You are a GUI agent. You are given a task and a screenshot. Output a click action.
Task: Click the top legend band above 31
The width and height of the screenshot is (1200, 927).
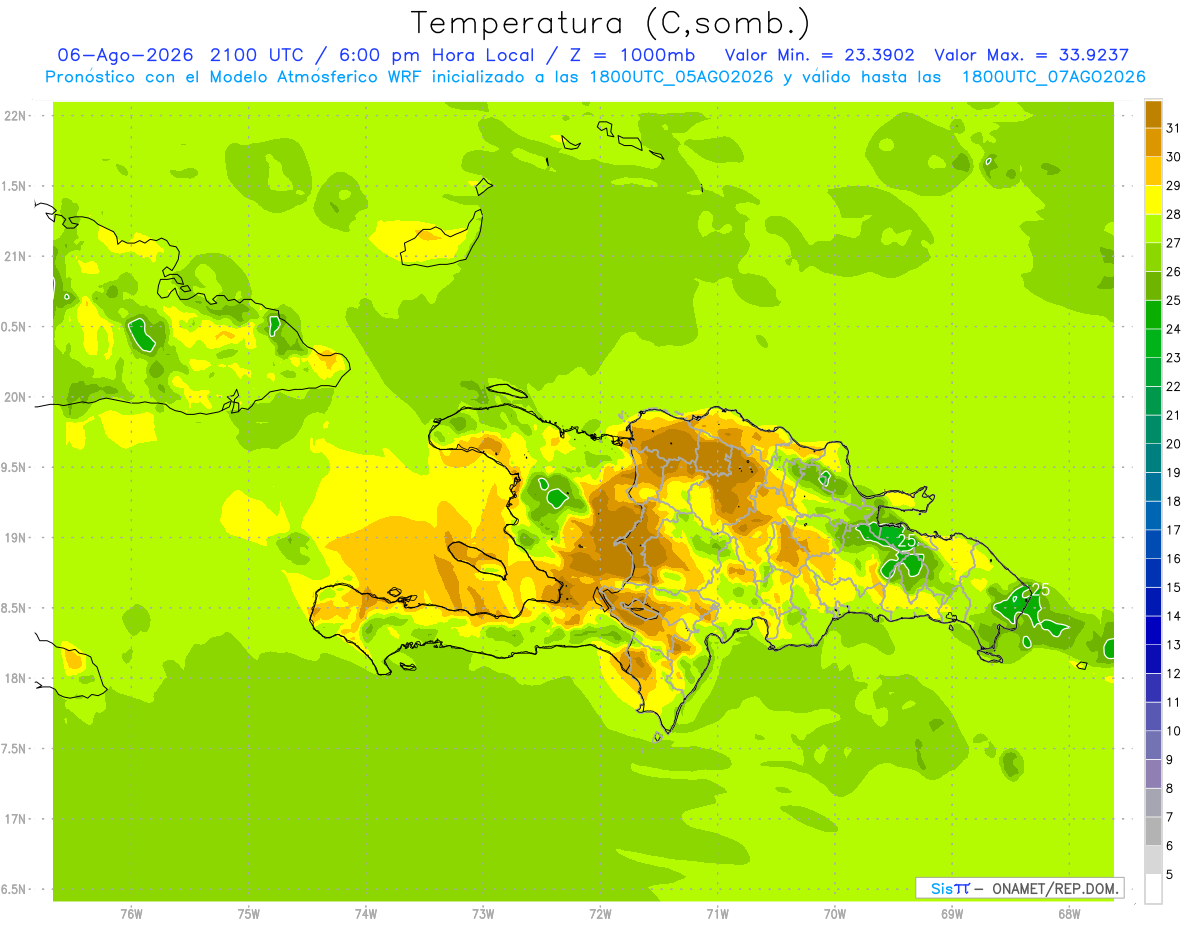point(1153,114)
